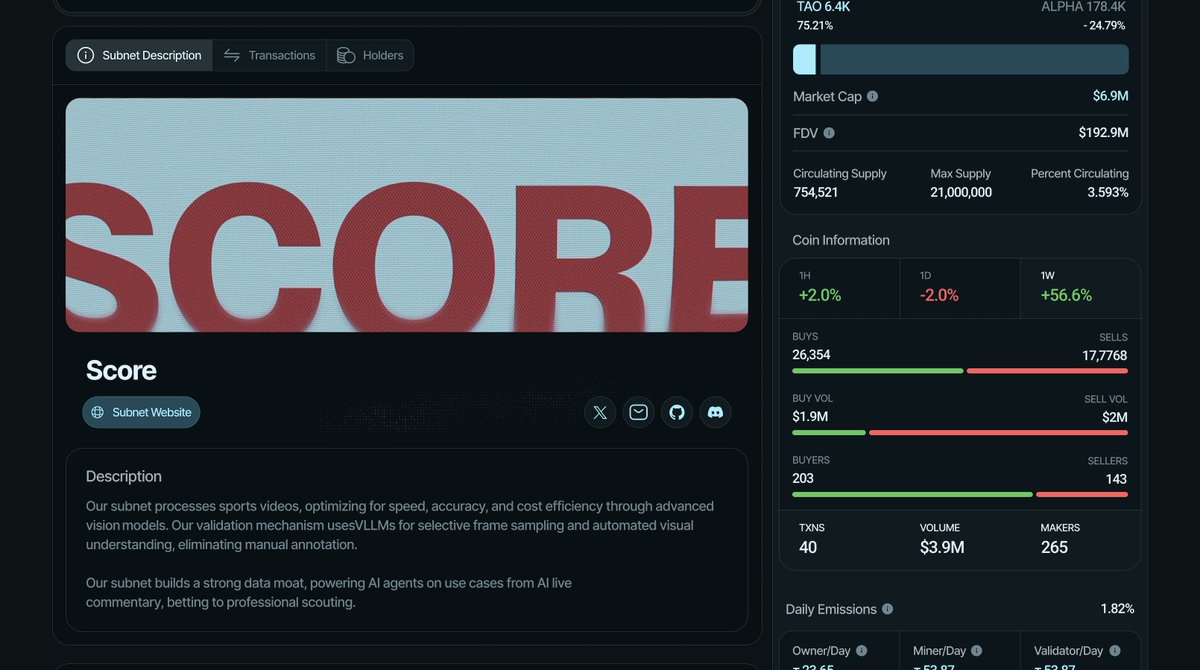The width and height of the screenshot is (1200, 670).
Task: Click the BUYS count 26,354
Action: pos(811,355)
